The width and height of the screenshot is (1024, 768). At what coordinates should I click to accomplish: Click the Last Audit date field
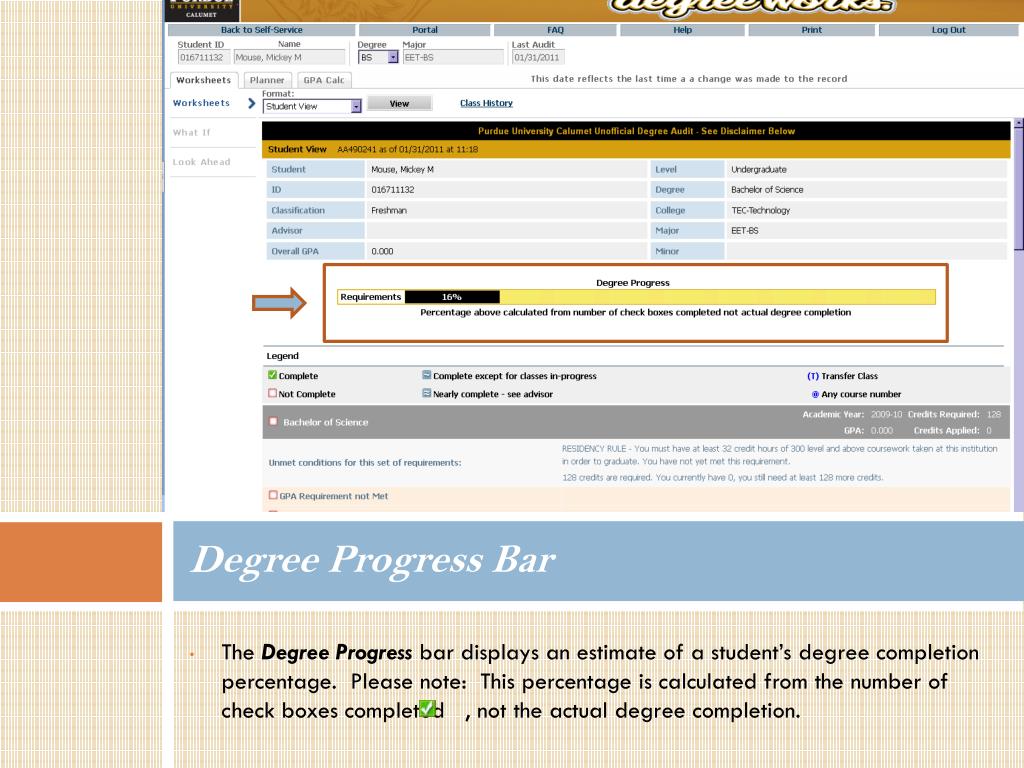(x=538, y=57)
